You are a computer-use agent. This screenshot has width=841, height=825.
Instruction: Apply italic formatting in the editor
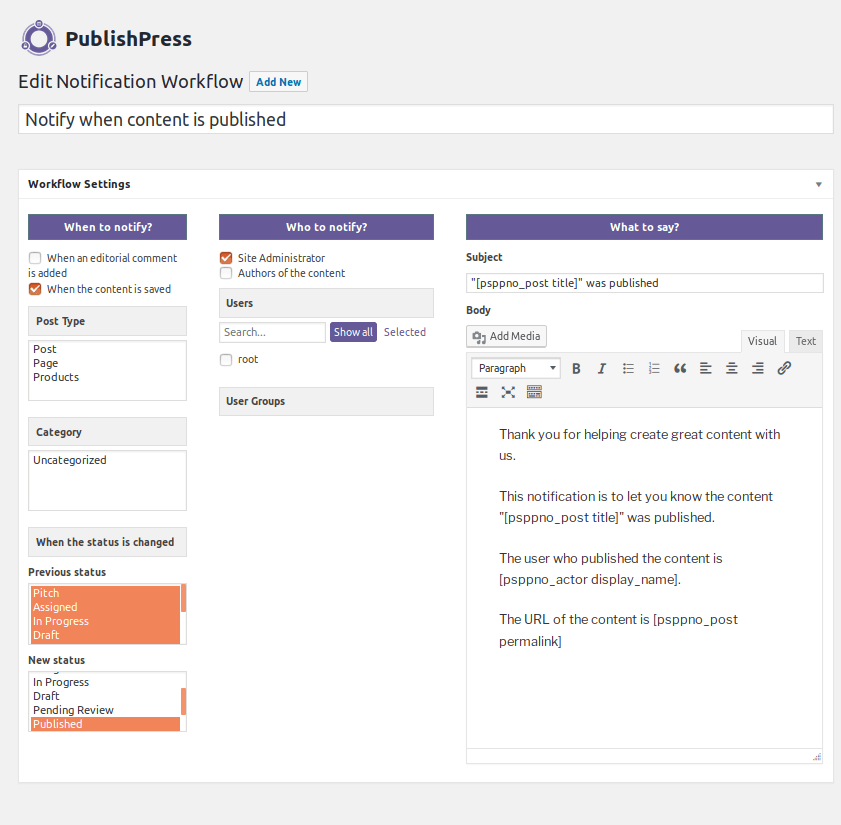click(602, 368)
